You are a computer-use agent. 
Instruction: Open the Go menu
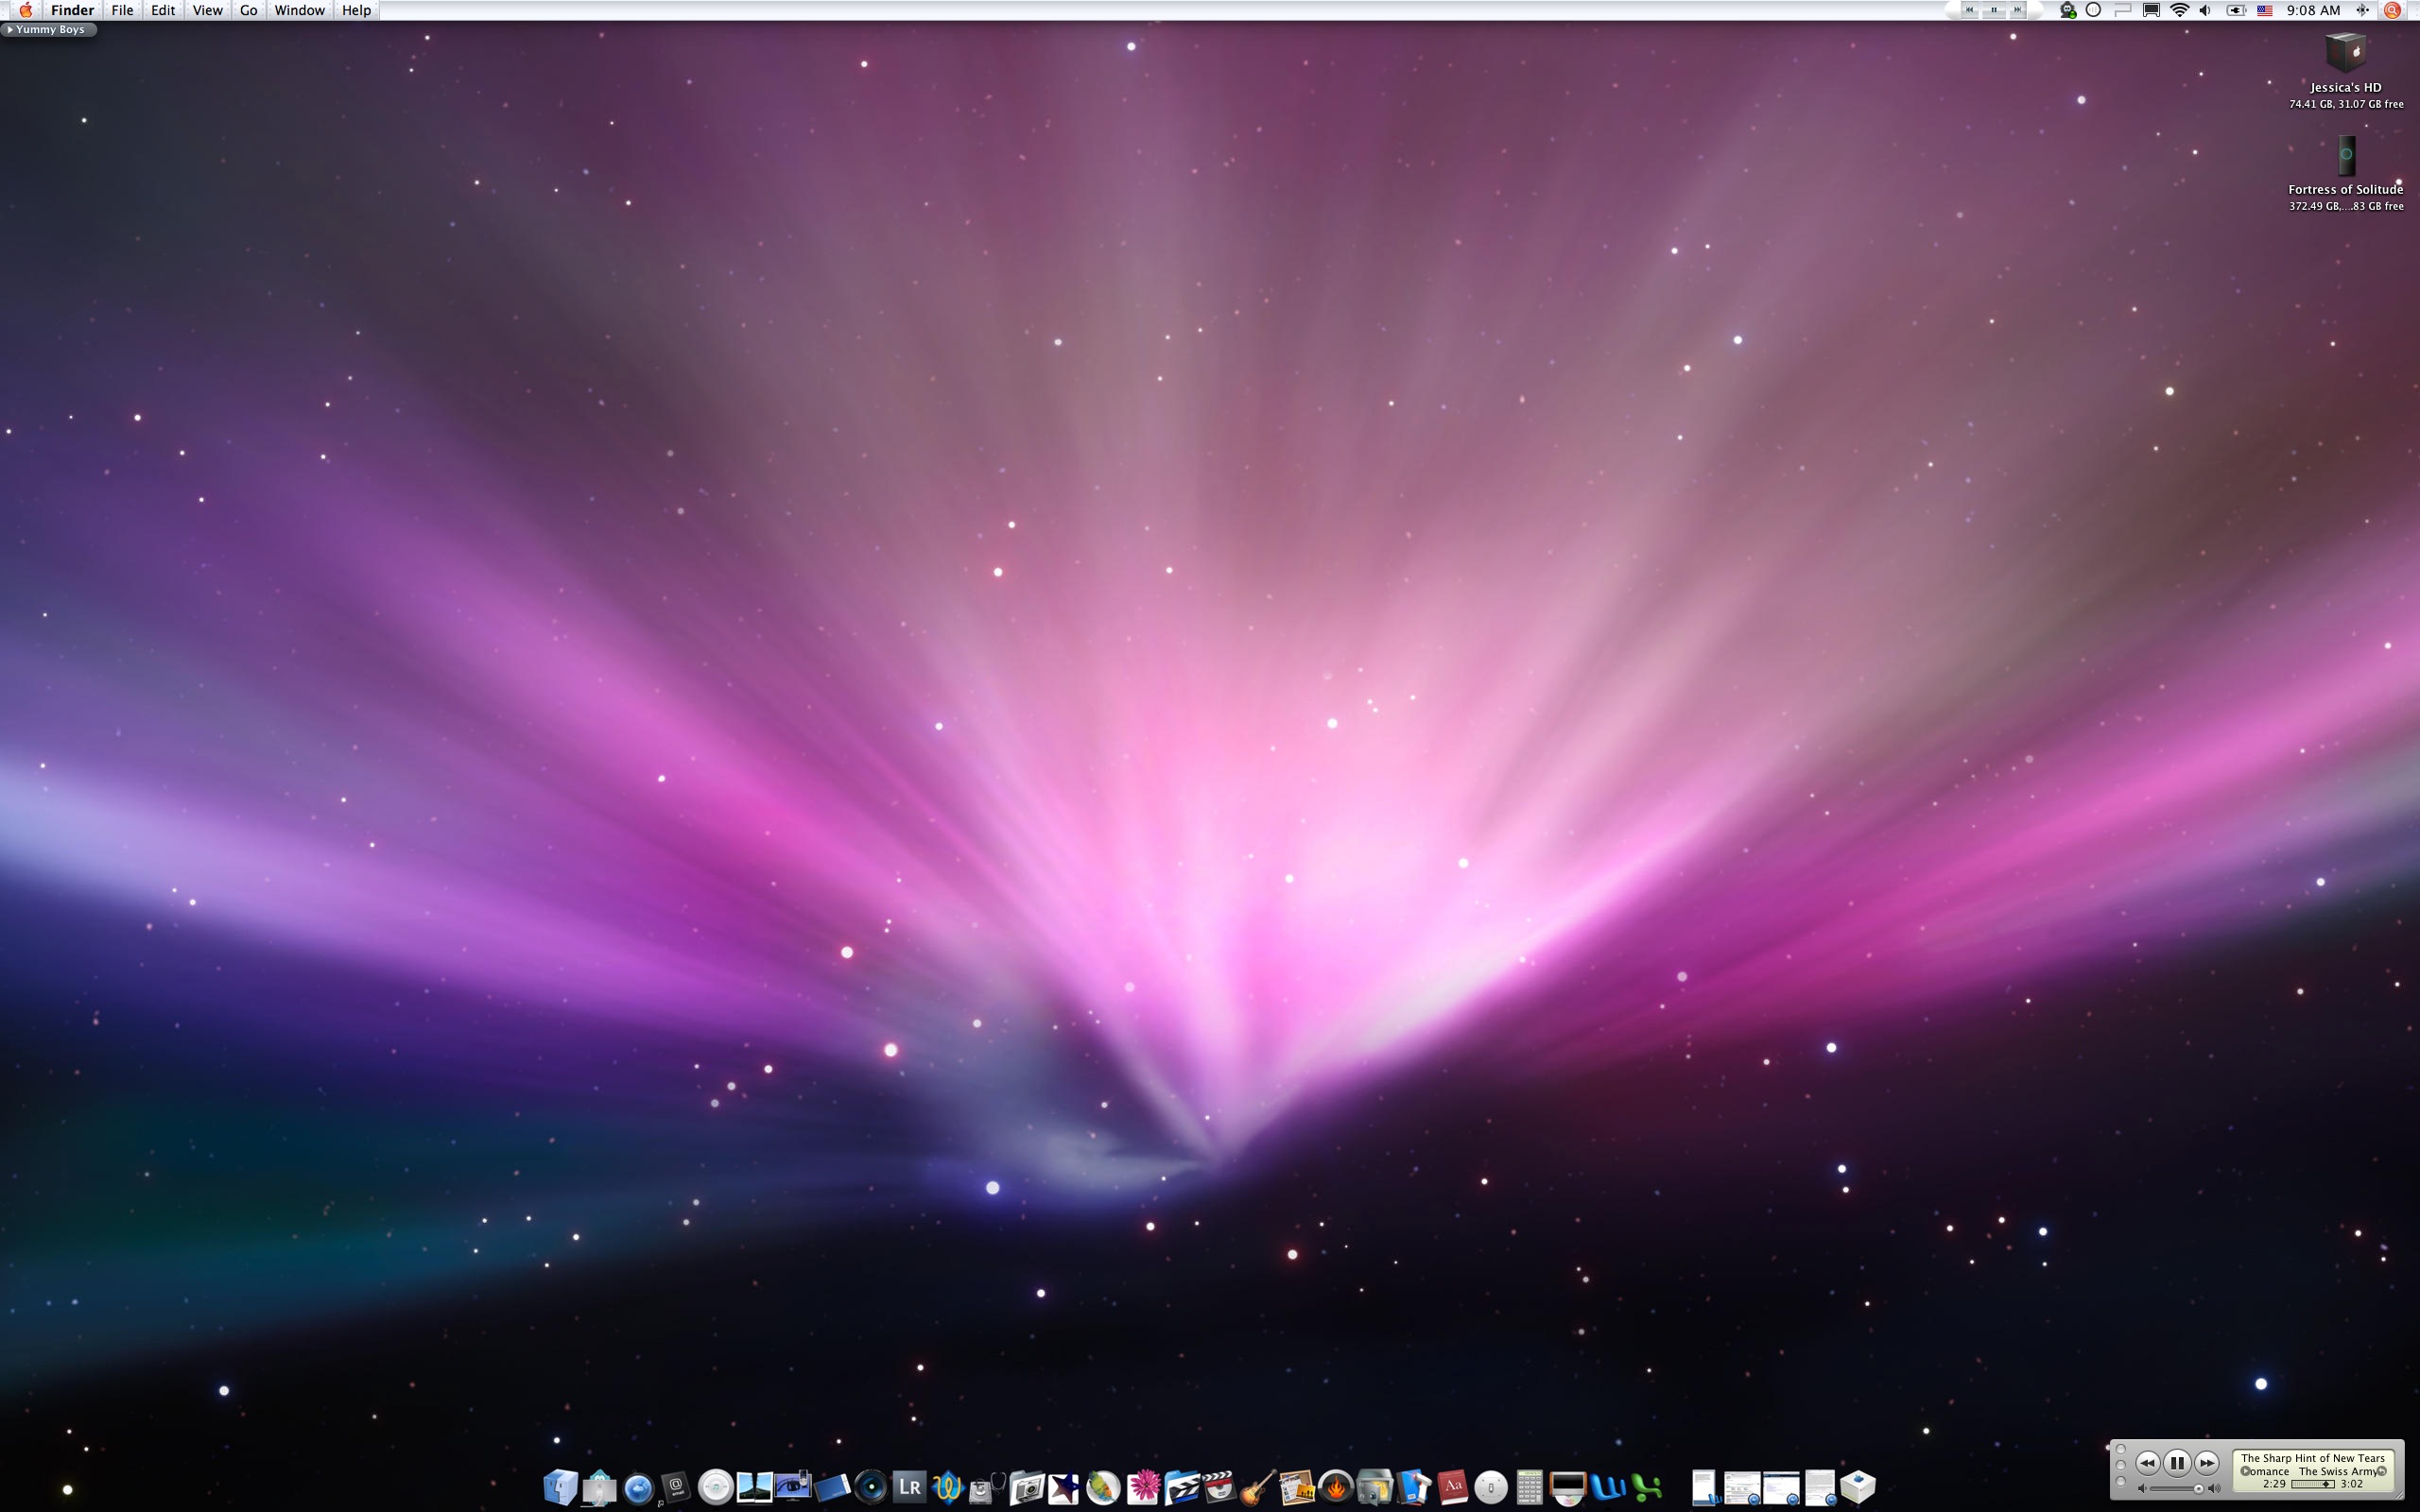click(248, 10)
